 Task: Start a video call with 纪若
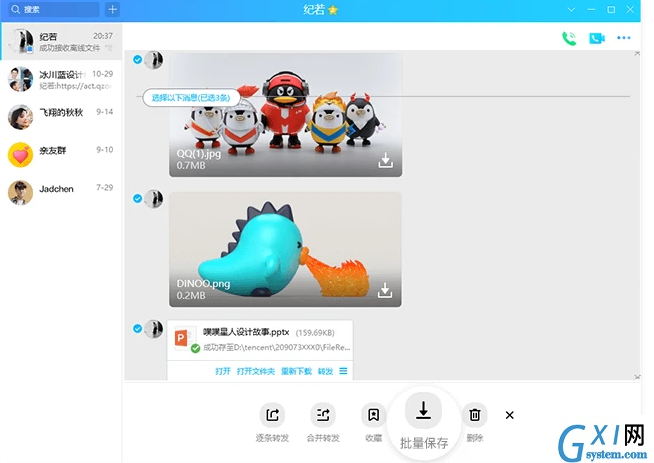point(597,38)
